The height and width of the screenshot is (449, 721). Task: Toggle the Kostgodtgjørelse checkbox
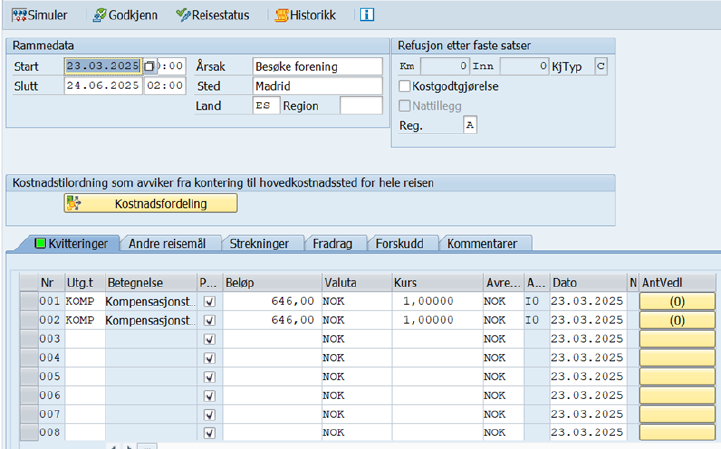coord(405,86)
